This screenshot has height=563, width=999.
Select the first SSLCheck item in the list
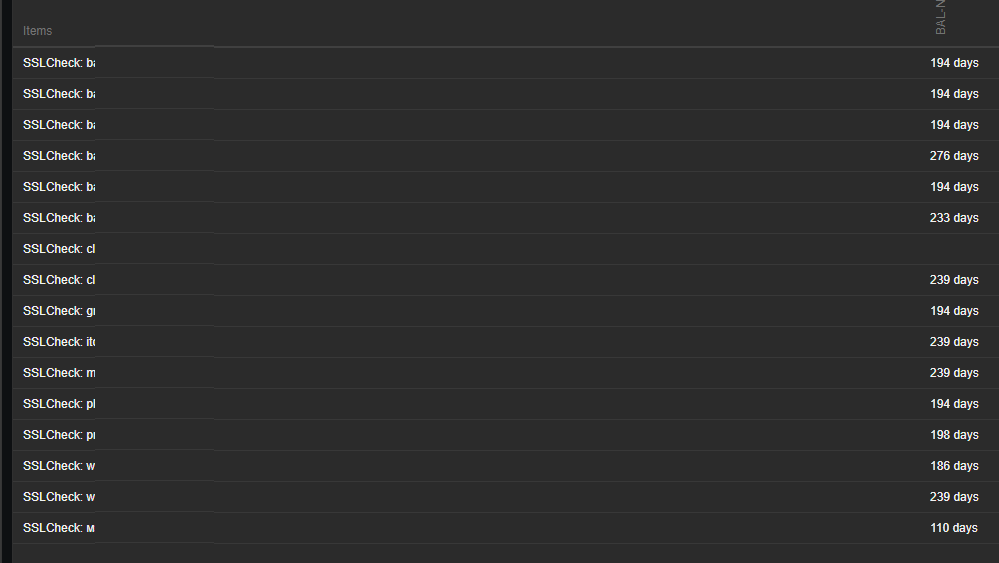coord(59,63)
